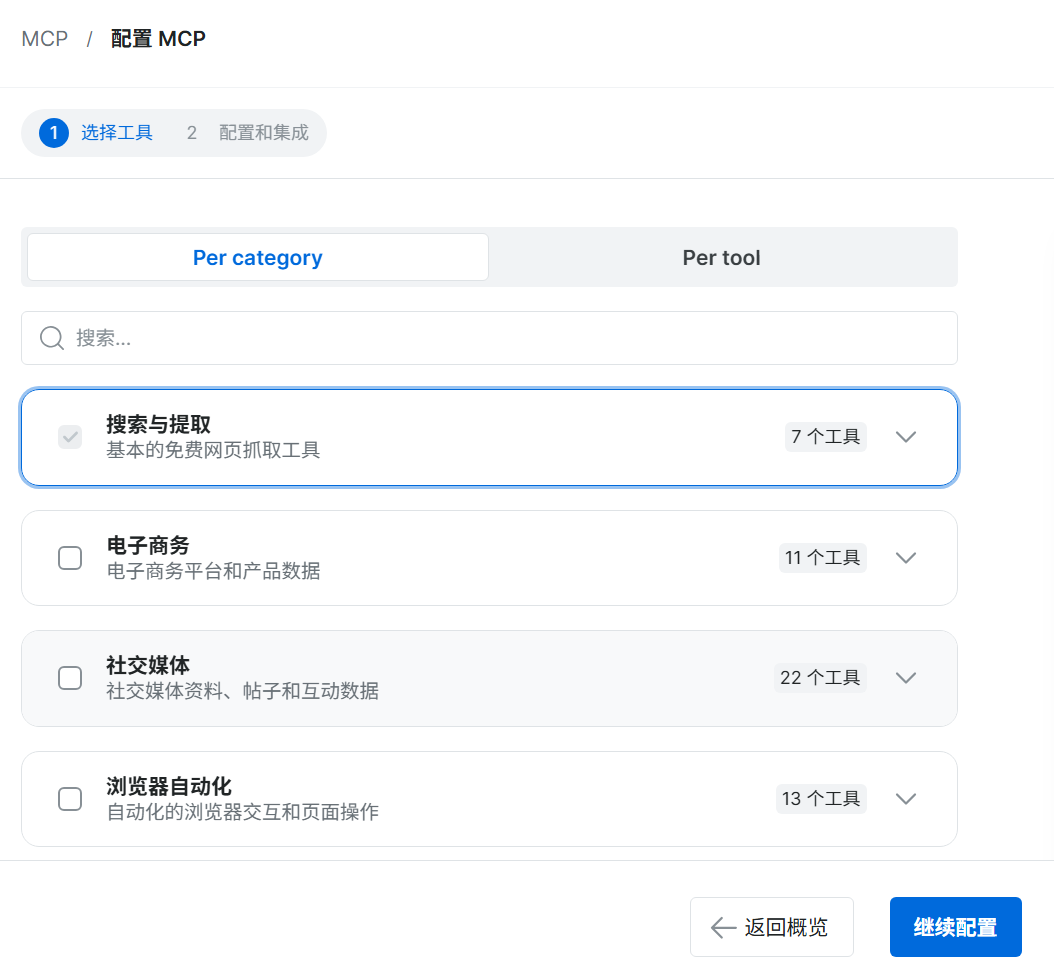
Task: Expand the 电子商务 tools list
Action: pyautogui.click(x=906, y=558)
